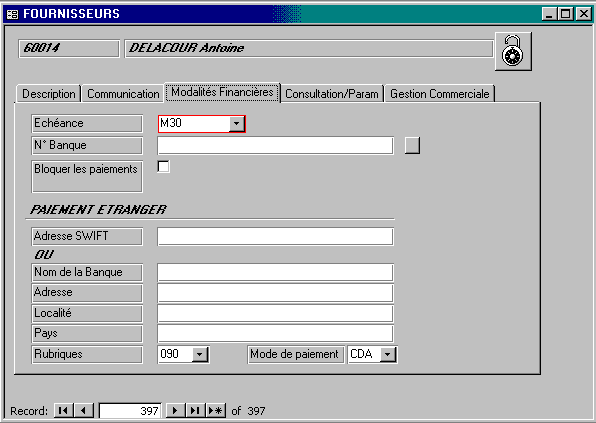The height and width of the screenshot is (423, 596).
Task: Click the Pays input field
Action: [276, 333]
